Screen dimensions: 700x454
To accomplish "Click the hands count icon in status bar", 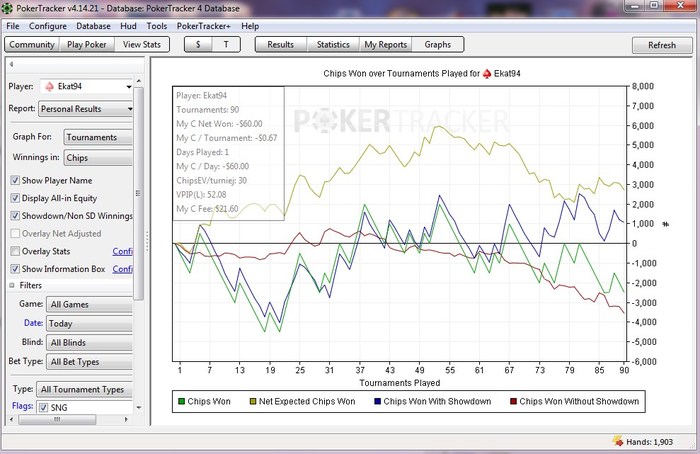I will pyautogui.click(x=618, y=441).
